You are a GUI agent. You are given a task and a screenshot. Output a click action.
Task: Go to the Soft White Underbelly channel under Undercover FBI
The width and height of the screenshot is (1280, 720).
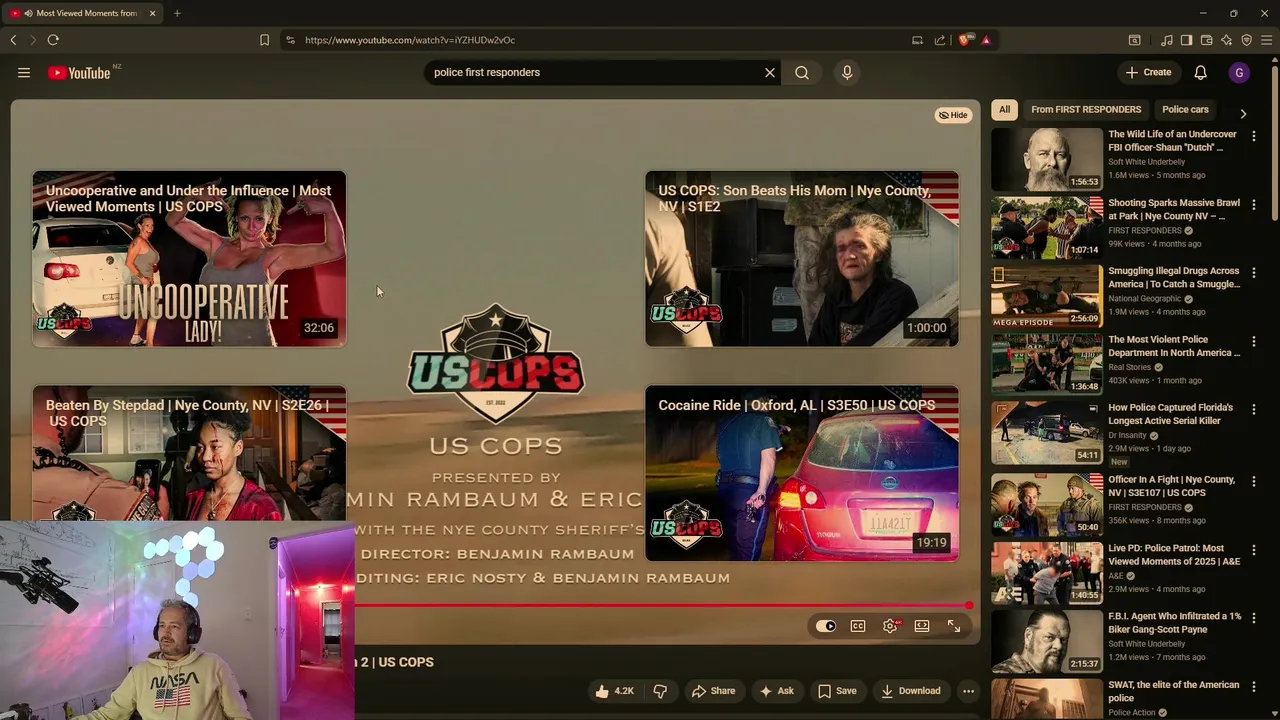pos(1146,162)
